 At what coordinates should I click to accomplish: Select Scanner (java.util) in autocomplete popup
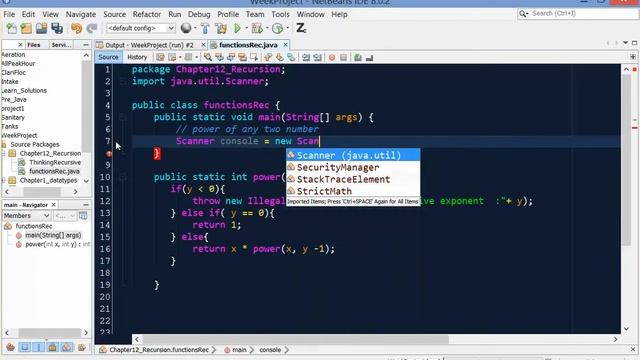353,155
